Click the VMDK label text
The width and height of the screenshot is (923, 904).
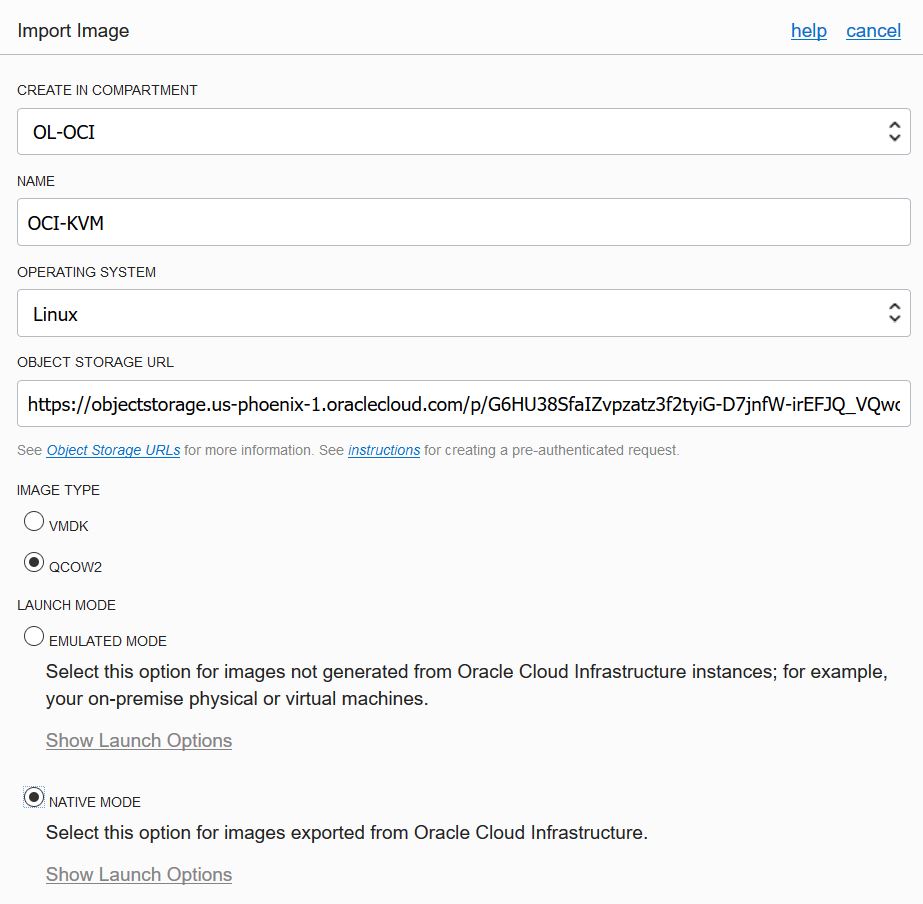click(69, 526)
